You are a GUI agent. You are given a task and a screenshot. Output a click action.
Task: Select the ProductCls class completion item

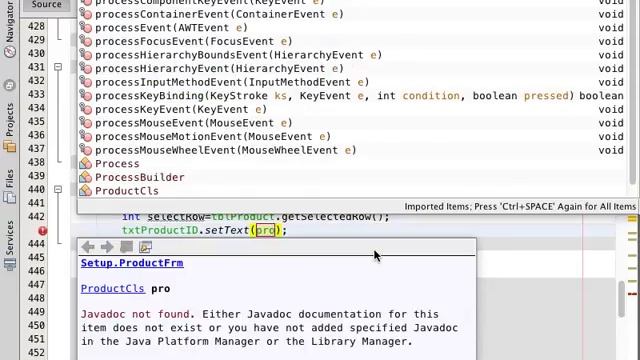351,191
